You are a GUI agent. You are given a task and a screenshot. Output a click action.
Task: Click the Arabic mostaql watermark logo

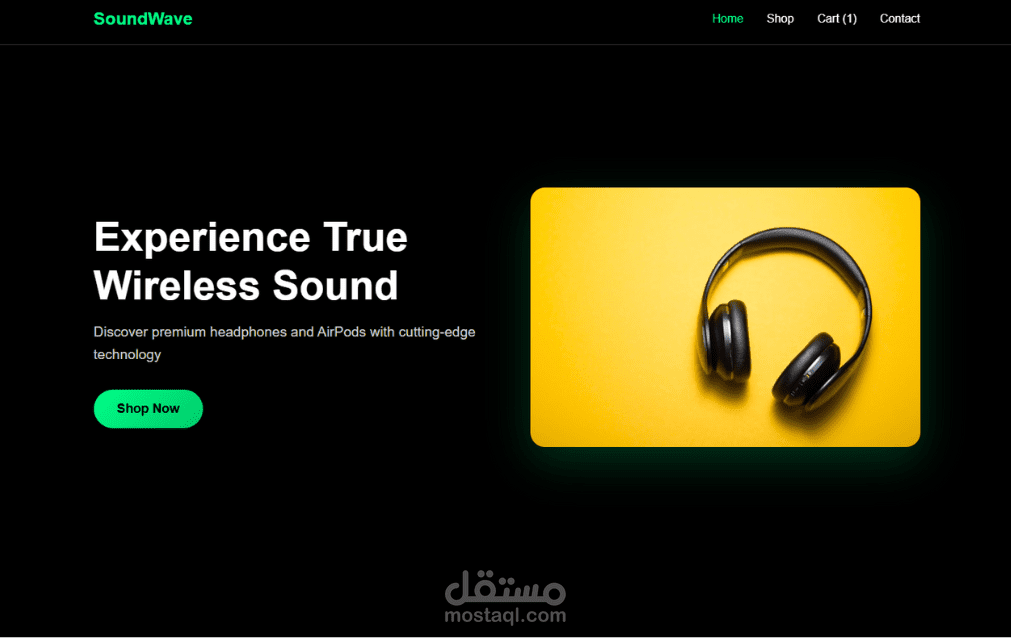tap(505, 587)
